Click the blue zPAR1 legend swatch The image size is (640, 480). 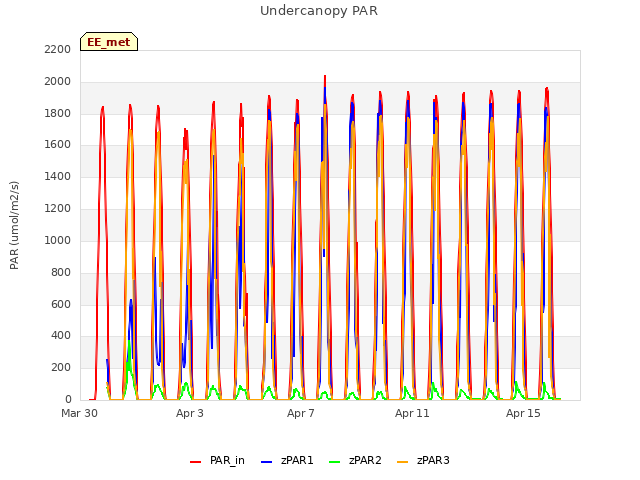coord(266,462)
